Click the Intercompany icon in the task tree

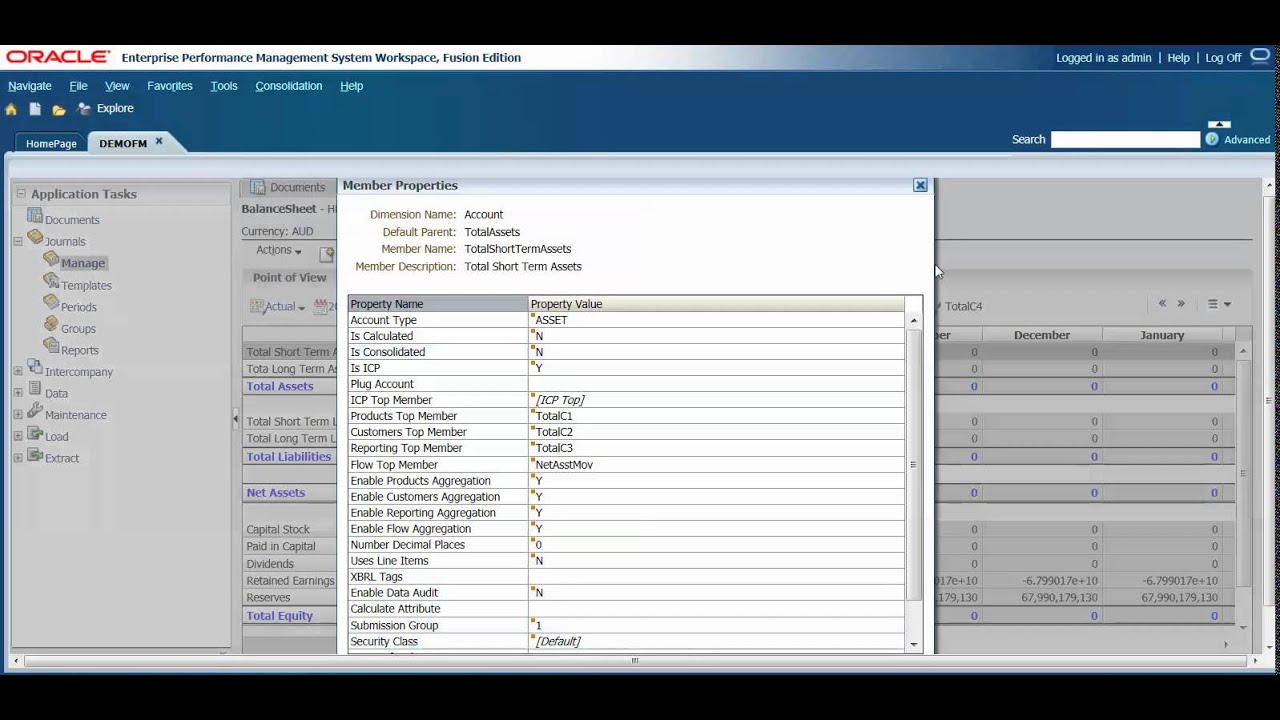[35, 369]
